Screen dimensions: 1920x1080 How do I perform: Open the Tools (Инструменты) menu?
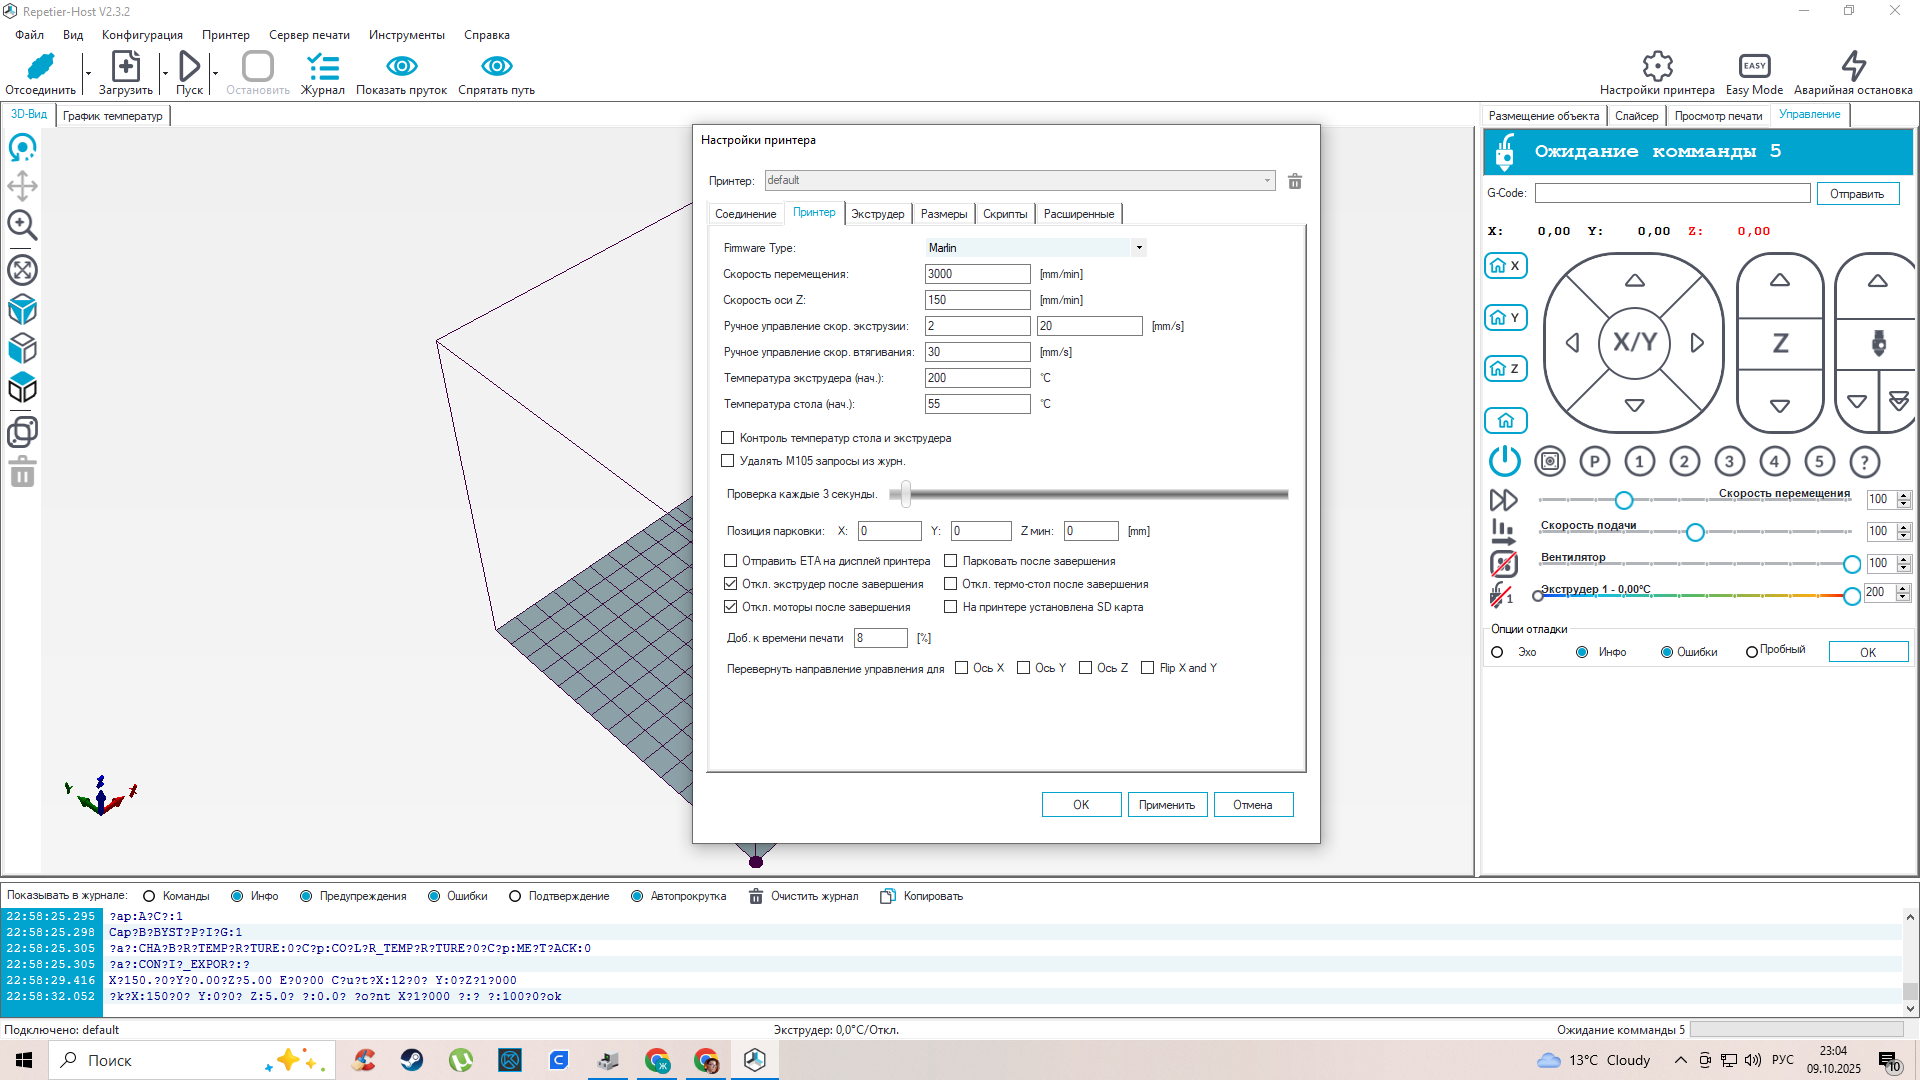pyautogui.click(x=406, y=35)
